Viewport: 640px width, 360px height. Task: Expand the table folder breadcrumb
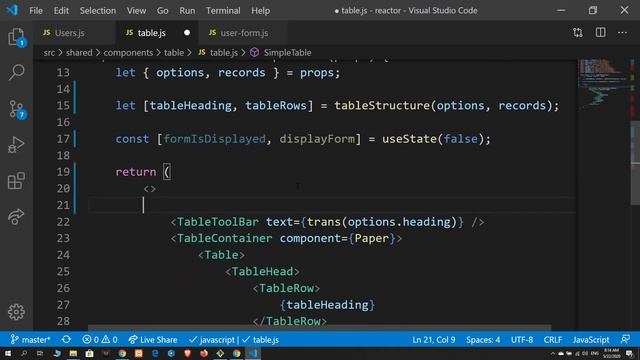coord(174,53)
